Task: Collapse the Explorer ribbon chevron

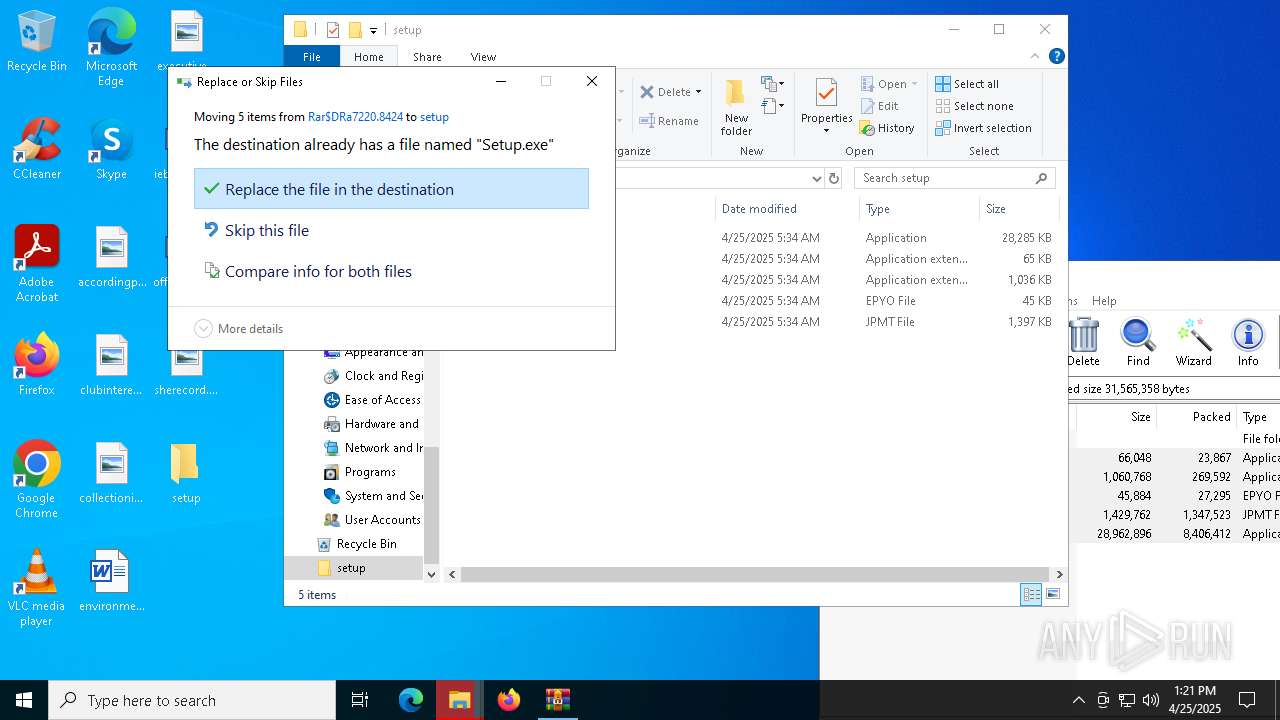Action: pyautogui.click(x=1035, y=57)
